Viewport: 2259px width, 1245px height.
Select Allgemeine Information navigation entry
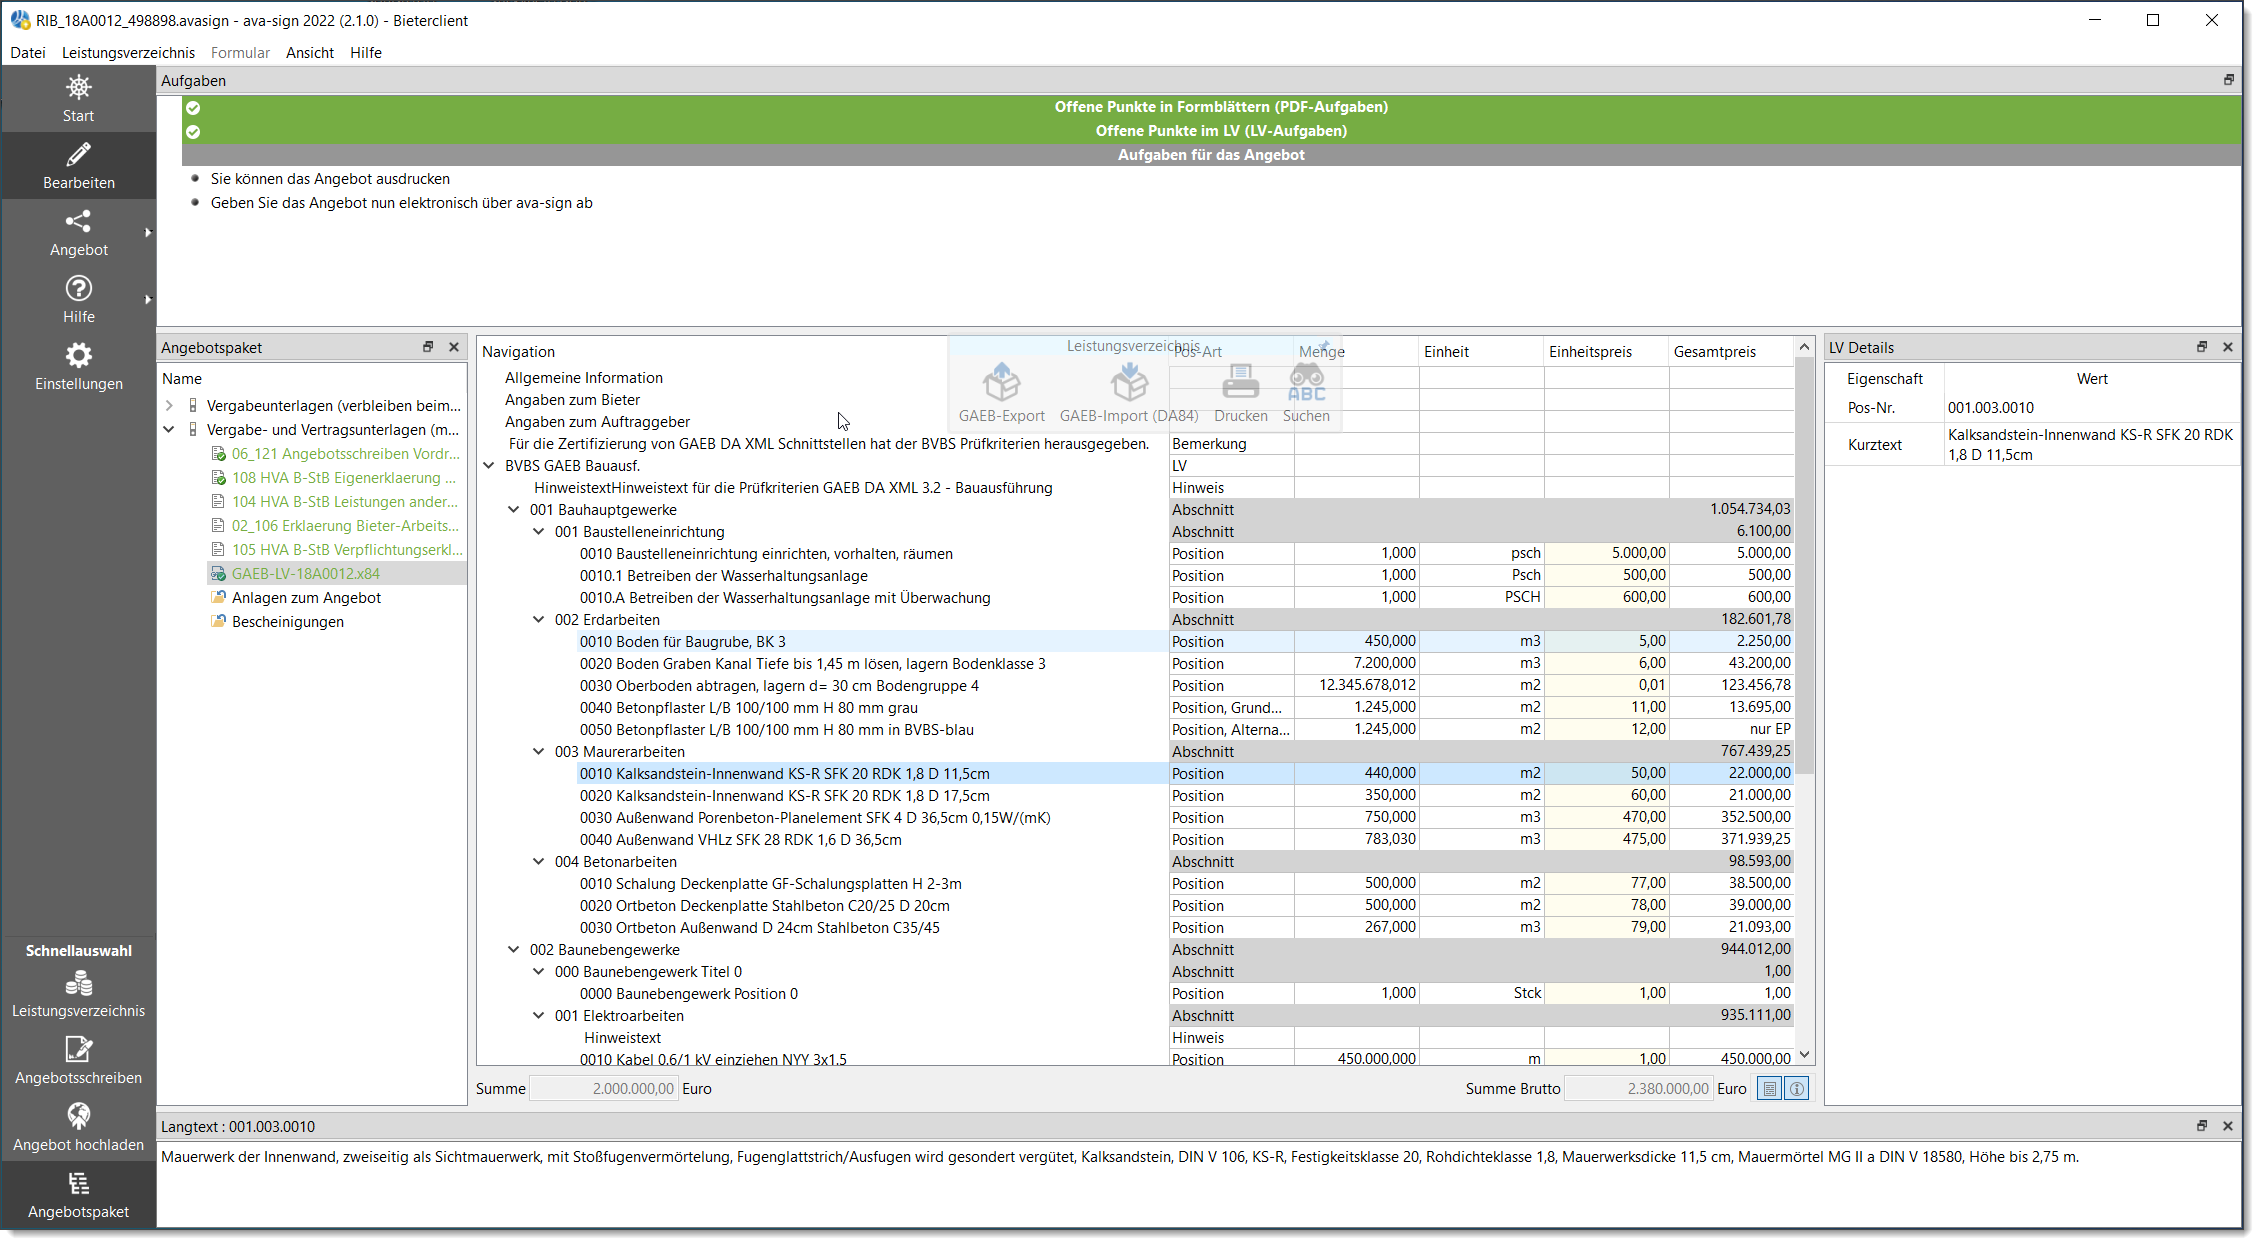[x=584, y=378]
